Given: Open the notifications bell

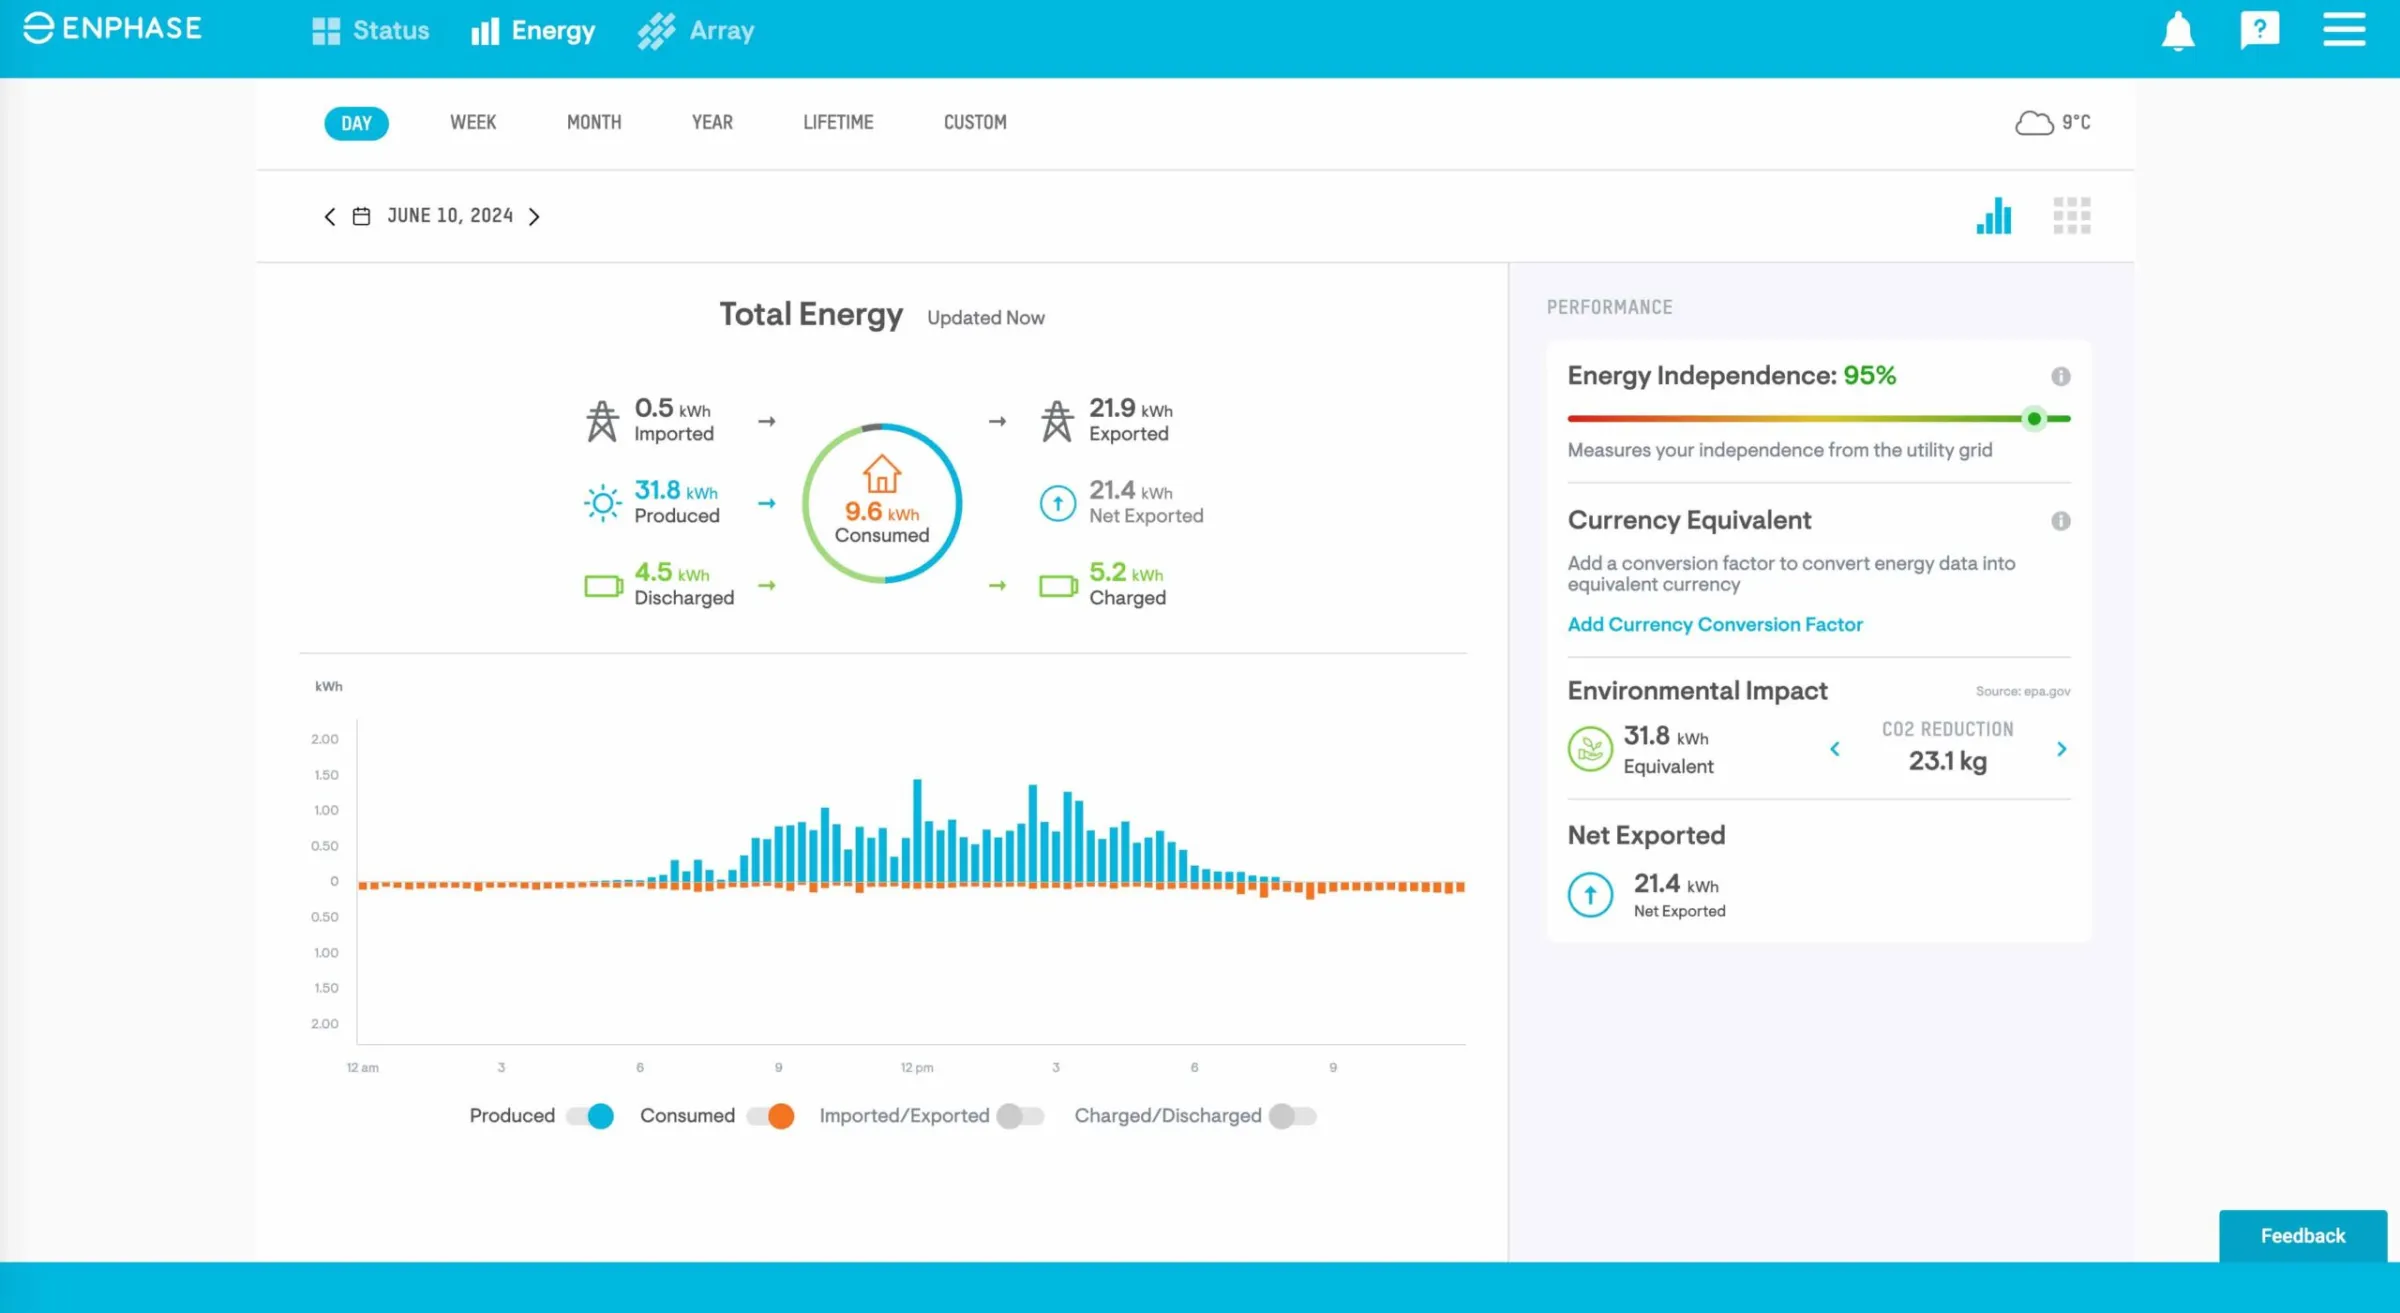Looking at the screenshot, I should pos(2178,31).
